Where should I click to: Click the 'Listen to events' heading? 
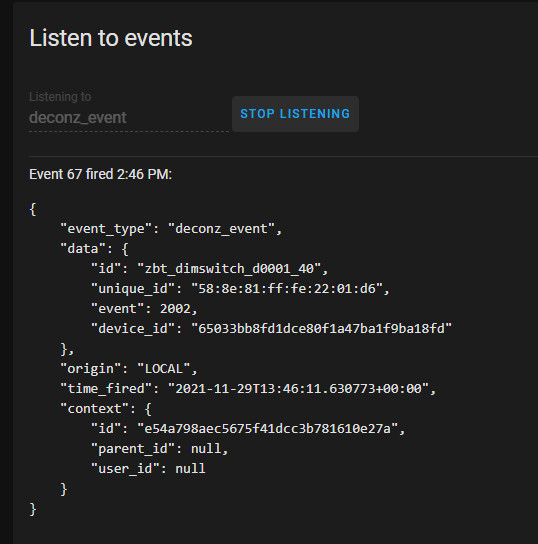tap(111, 38)
